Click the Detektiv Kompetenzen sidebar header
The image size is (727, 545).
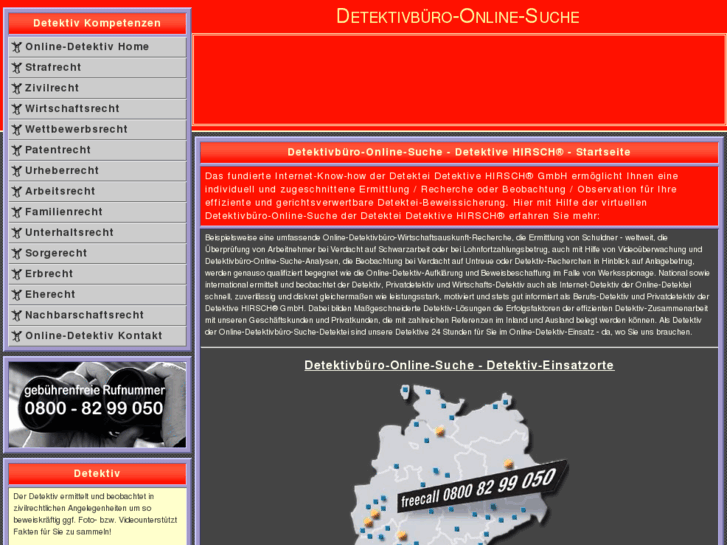(97, 23)
